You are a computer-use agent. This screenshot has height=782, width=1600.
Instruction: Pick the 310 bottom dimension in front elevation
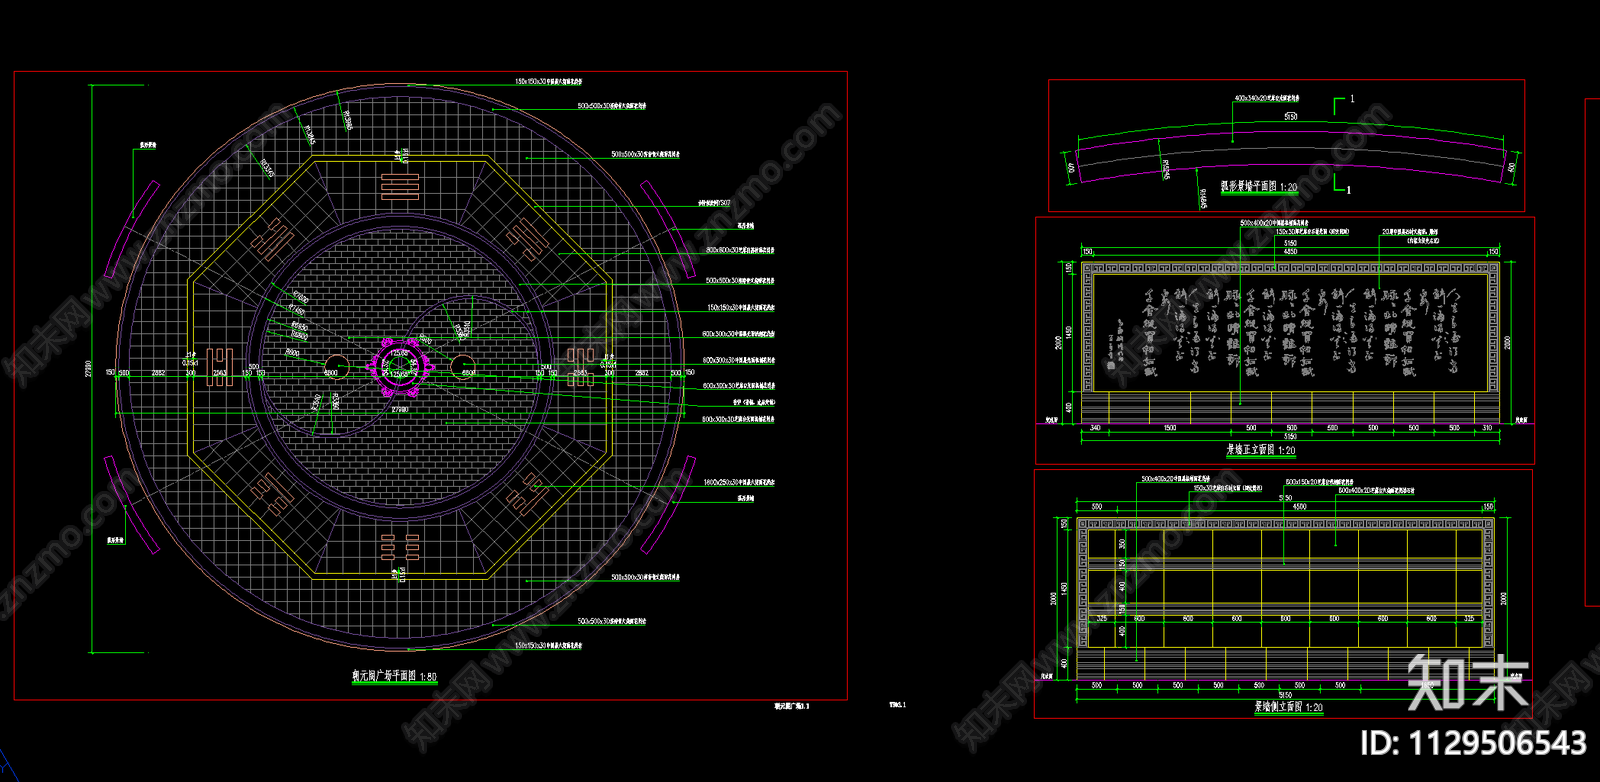click(1487, 428)
